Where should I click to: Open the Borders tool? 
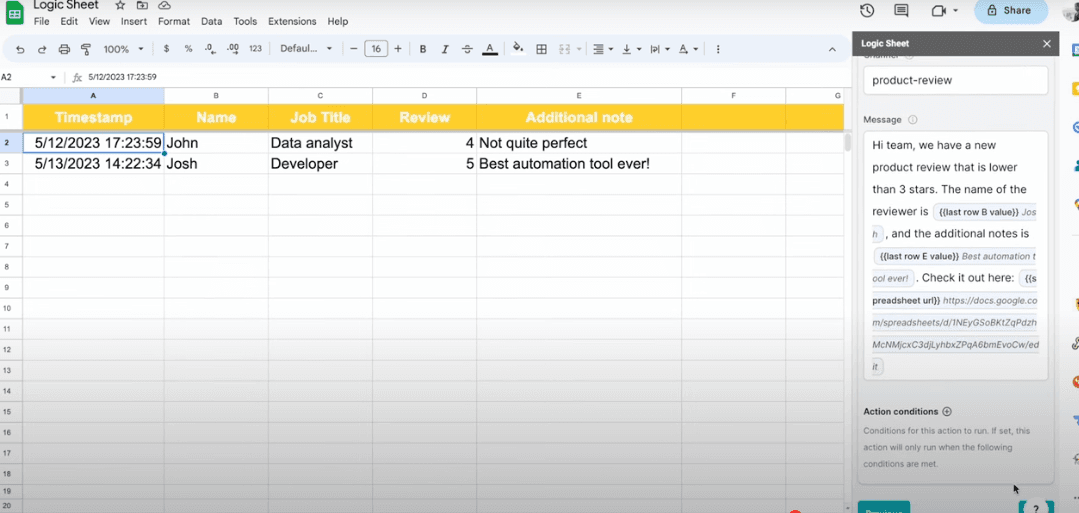tap(541, 49)
